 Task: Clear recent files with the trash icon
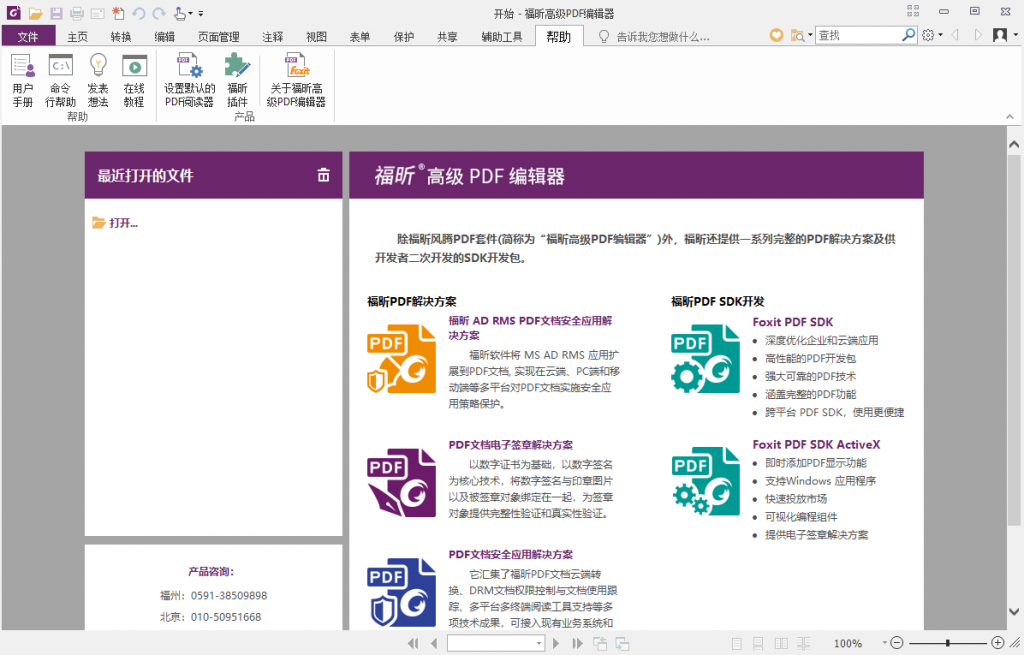pos(323,175)
